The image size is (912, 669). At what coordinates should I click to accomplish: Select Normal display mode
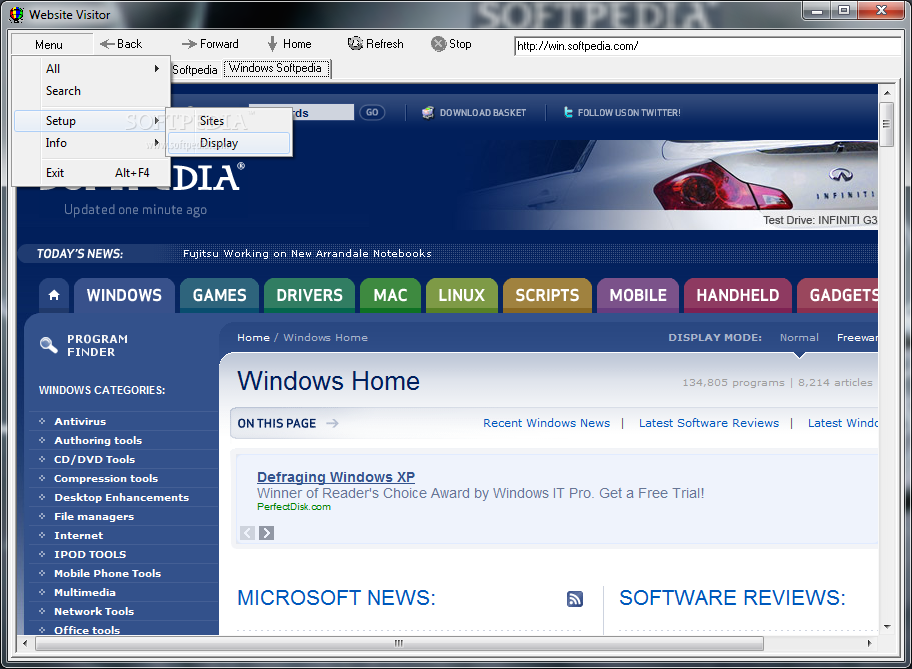(799, 338)
